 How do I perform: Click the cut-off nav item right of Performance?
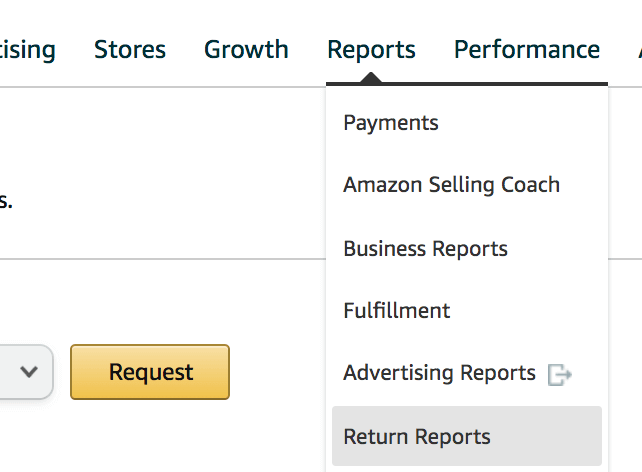coord(637,49)
